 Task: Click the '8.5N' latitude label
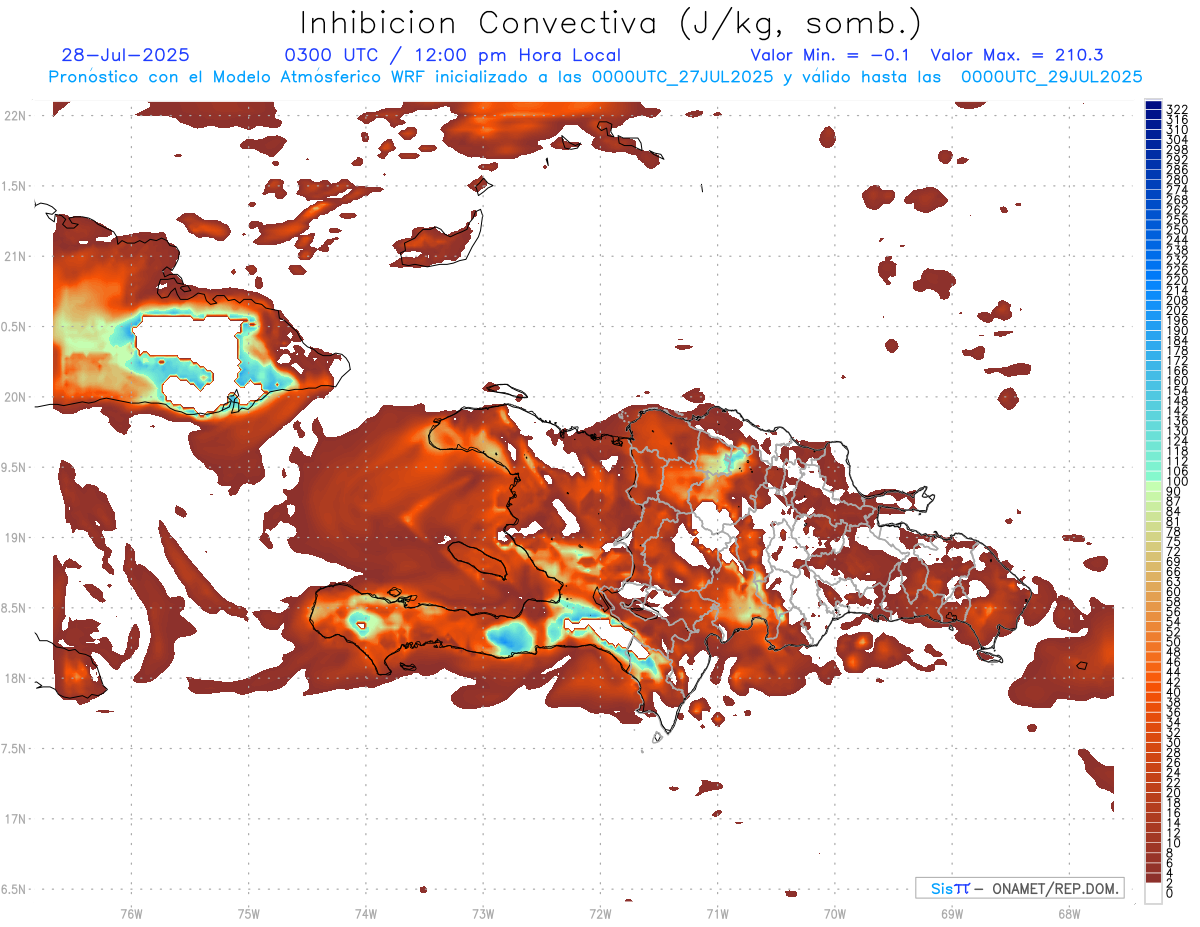click(x=14, y=608)
